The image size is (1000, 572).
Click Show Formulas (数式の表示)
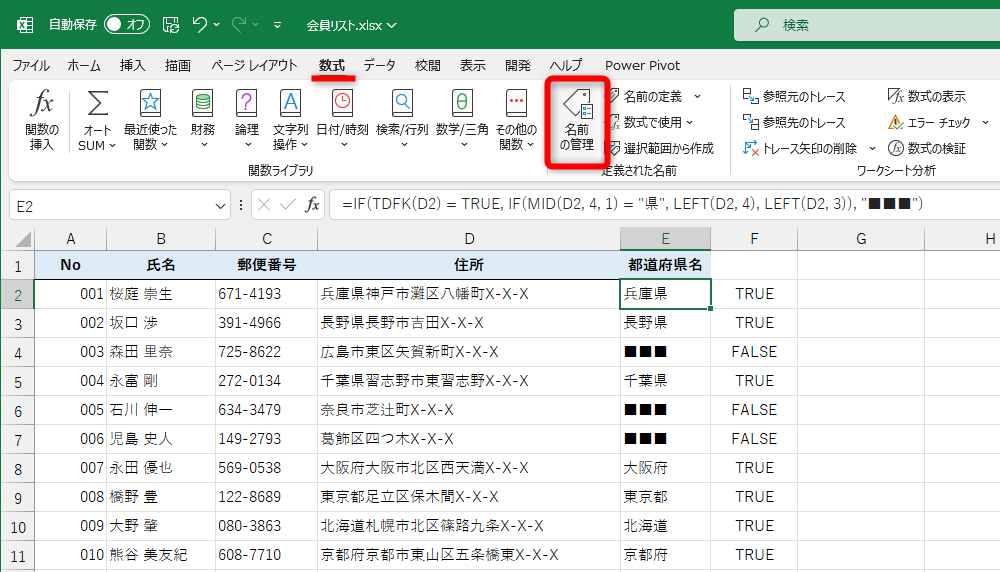coord(927,96)
